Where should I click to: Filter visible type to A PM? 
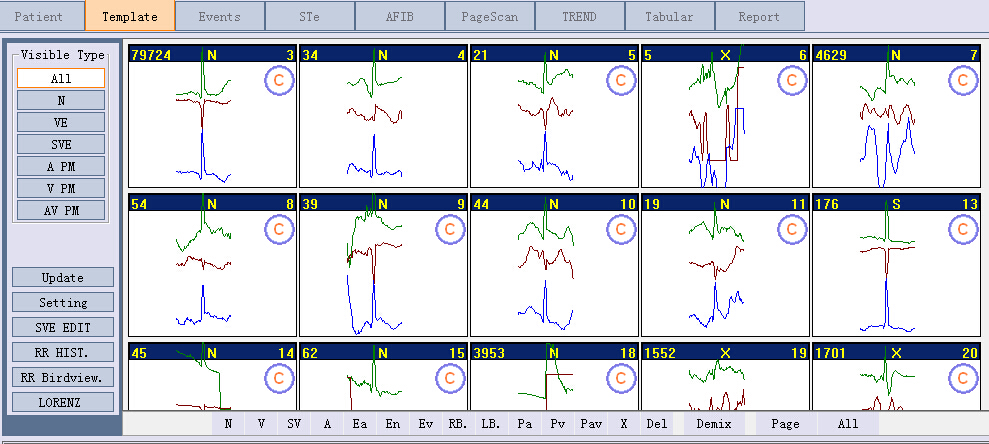(61, 166)
